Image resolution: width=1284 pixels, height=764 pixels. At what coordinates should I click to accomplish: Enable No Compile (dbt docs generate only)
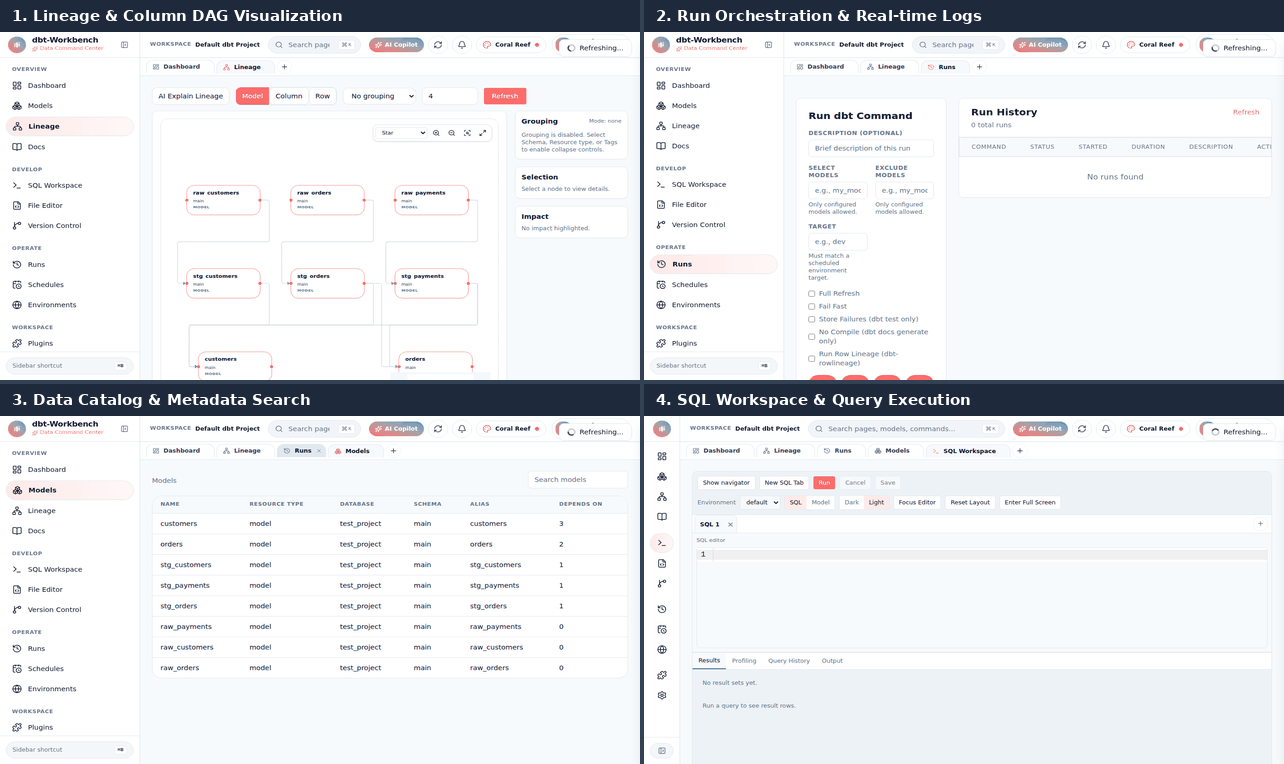[812, 337]
